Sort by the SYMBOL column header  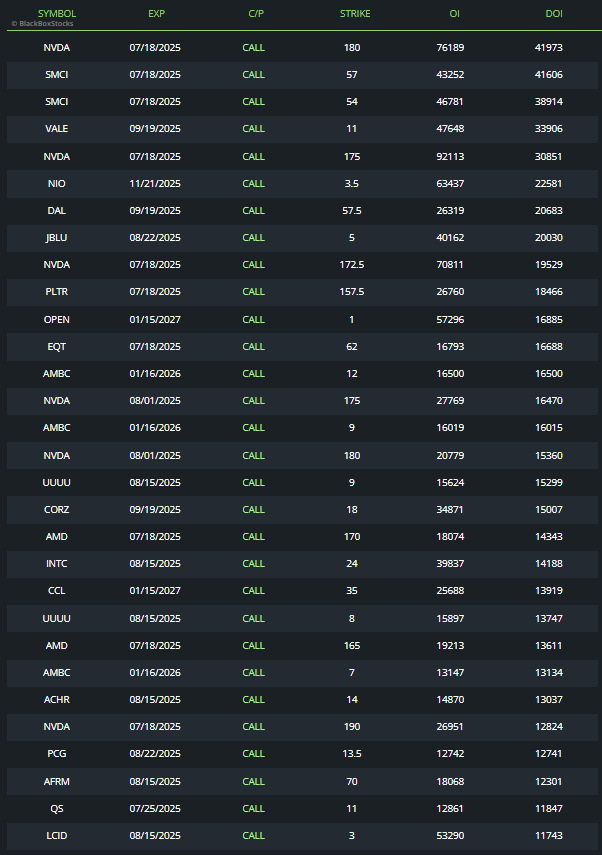click(57, 14)
